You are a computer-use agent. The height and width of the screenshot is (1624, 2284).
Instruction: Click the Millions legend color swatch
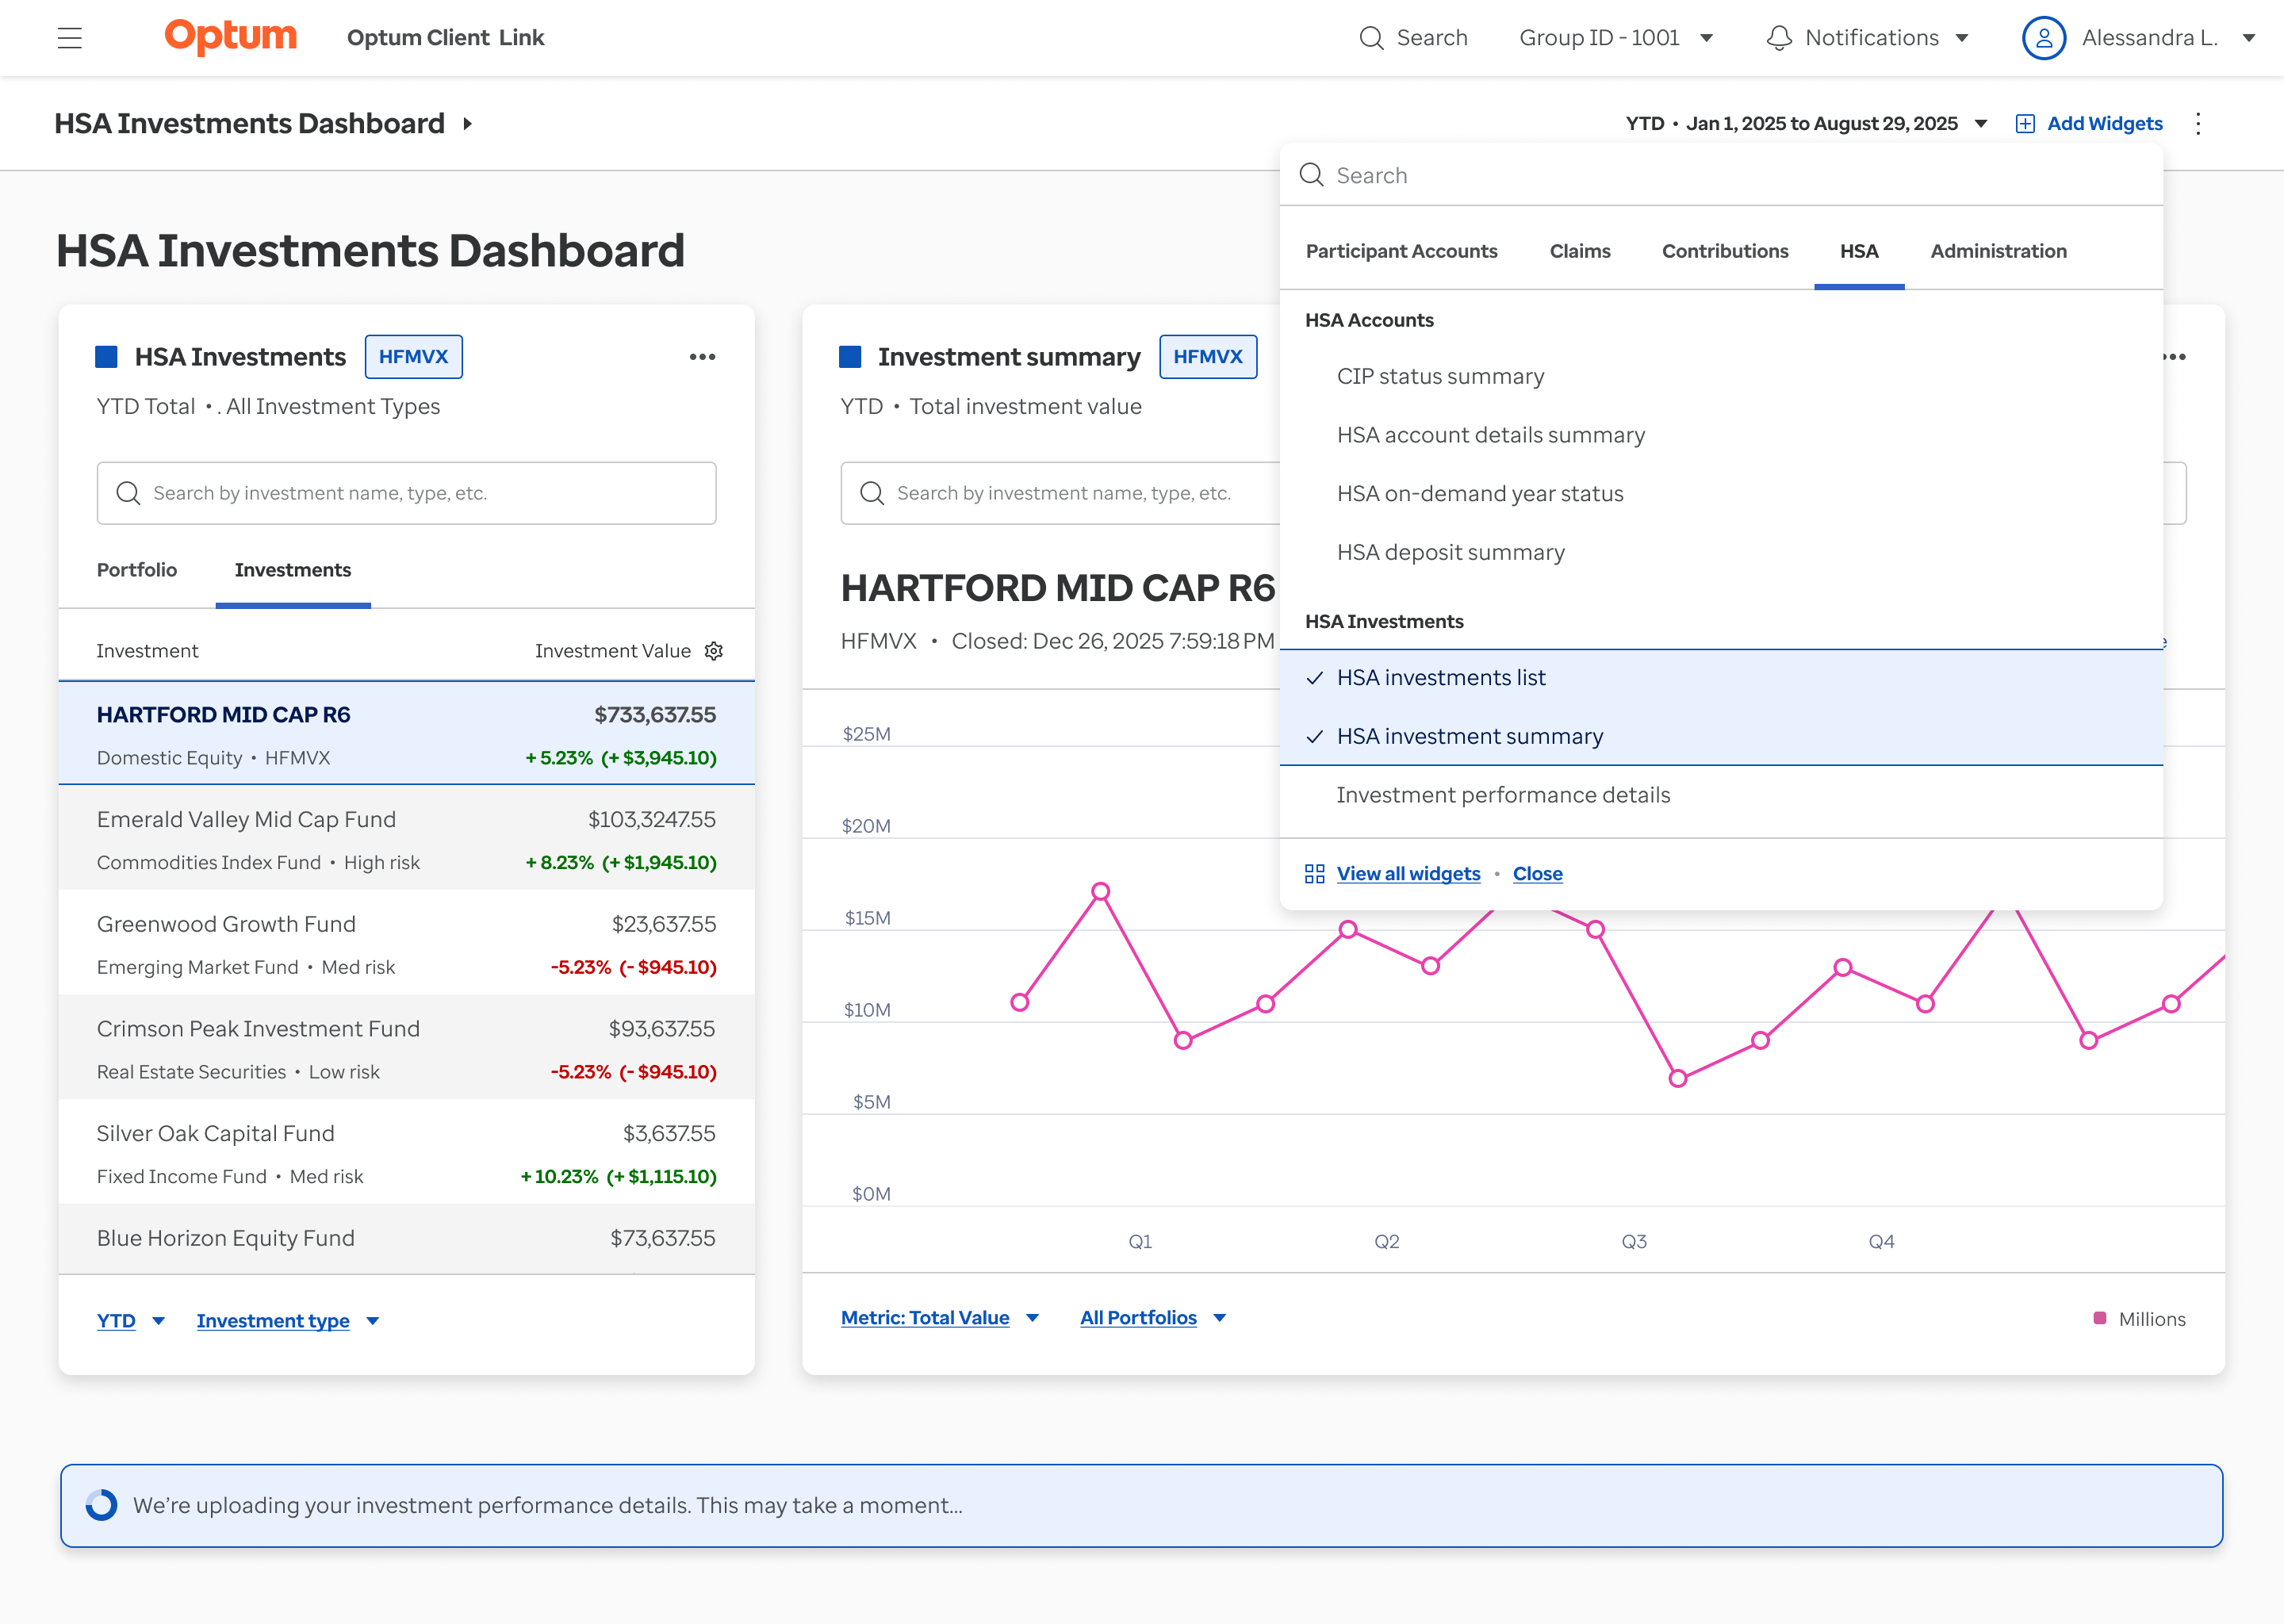tap(2099, 1318)
